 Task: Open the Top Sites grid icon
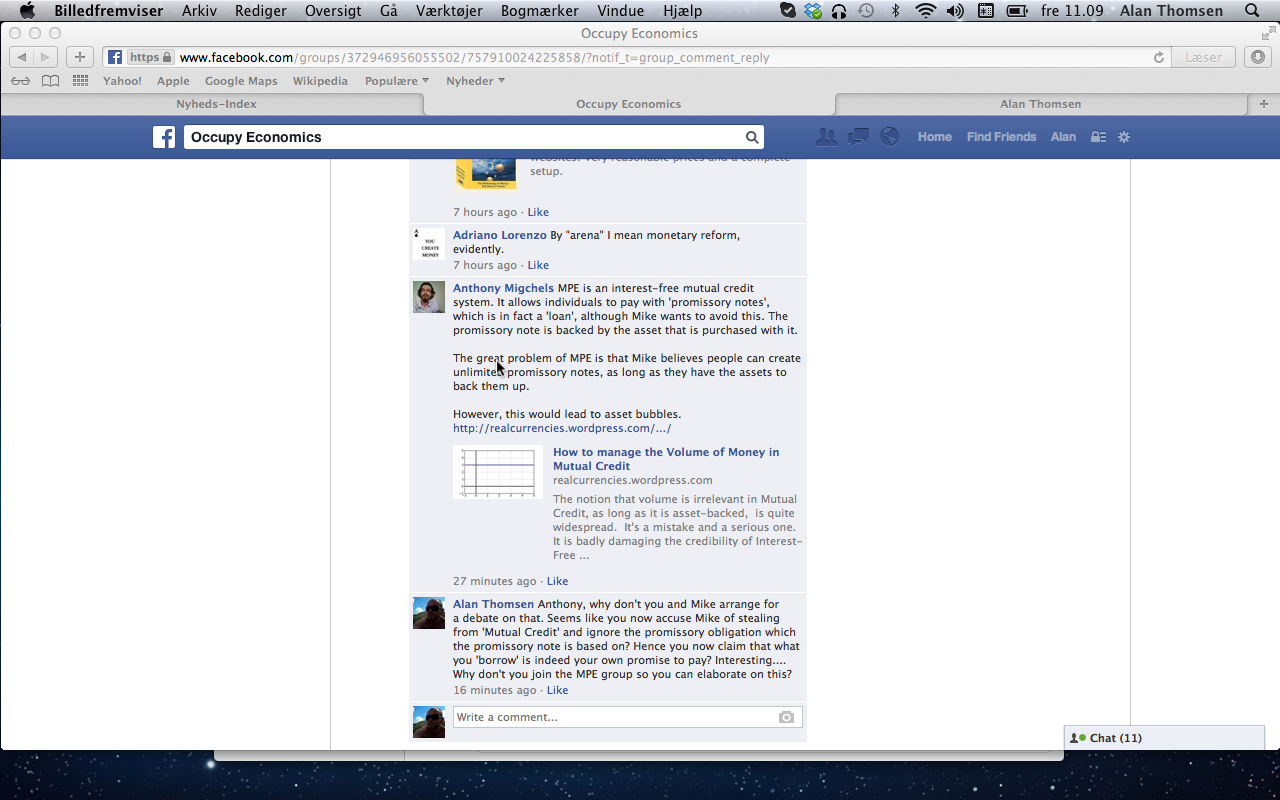coord(80,81)
